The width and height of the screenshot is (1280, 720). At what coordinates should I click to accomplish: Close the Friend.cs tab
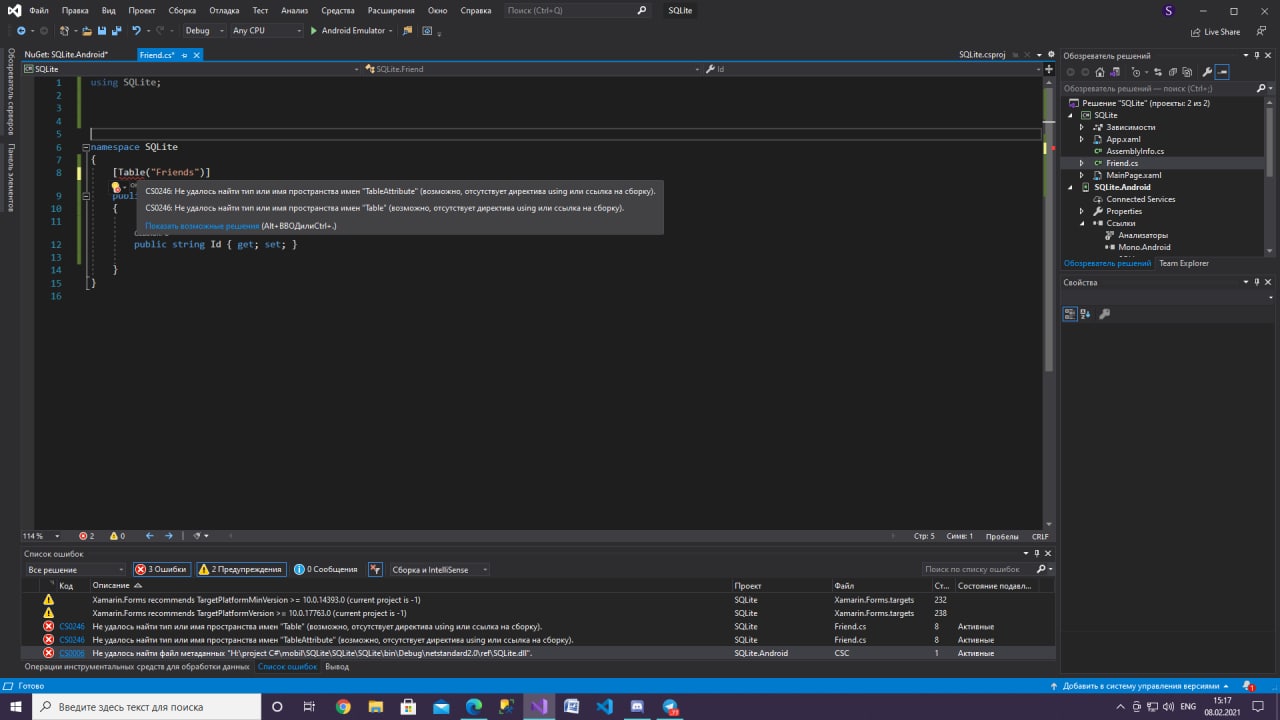pos(196,55)
